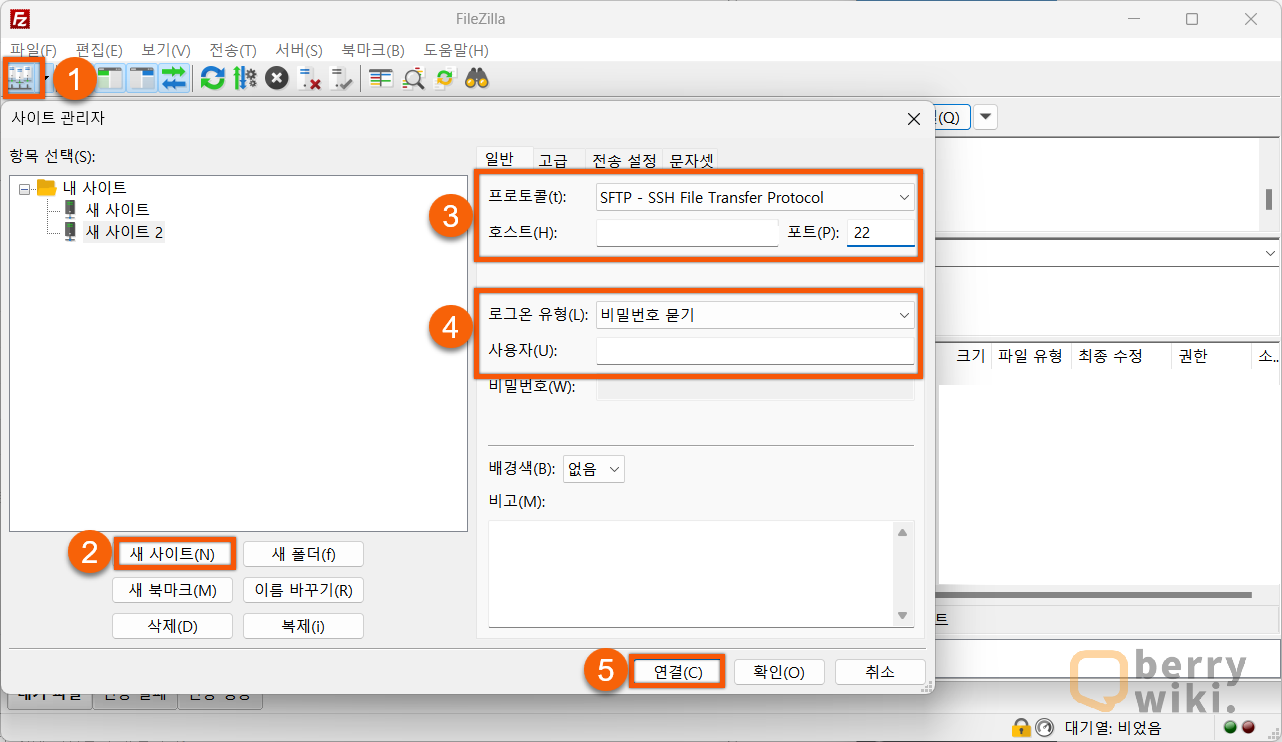Open the 파일(F) menu
Image resolution: width=1282 pixels, height=742 pixels.
click(33, 50)
